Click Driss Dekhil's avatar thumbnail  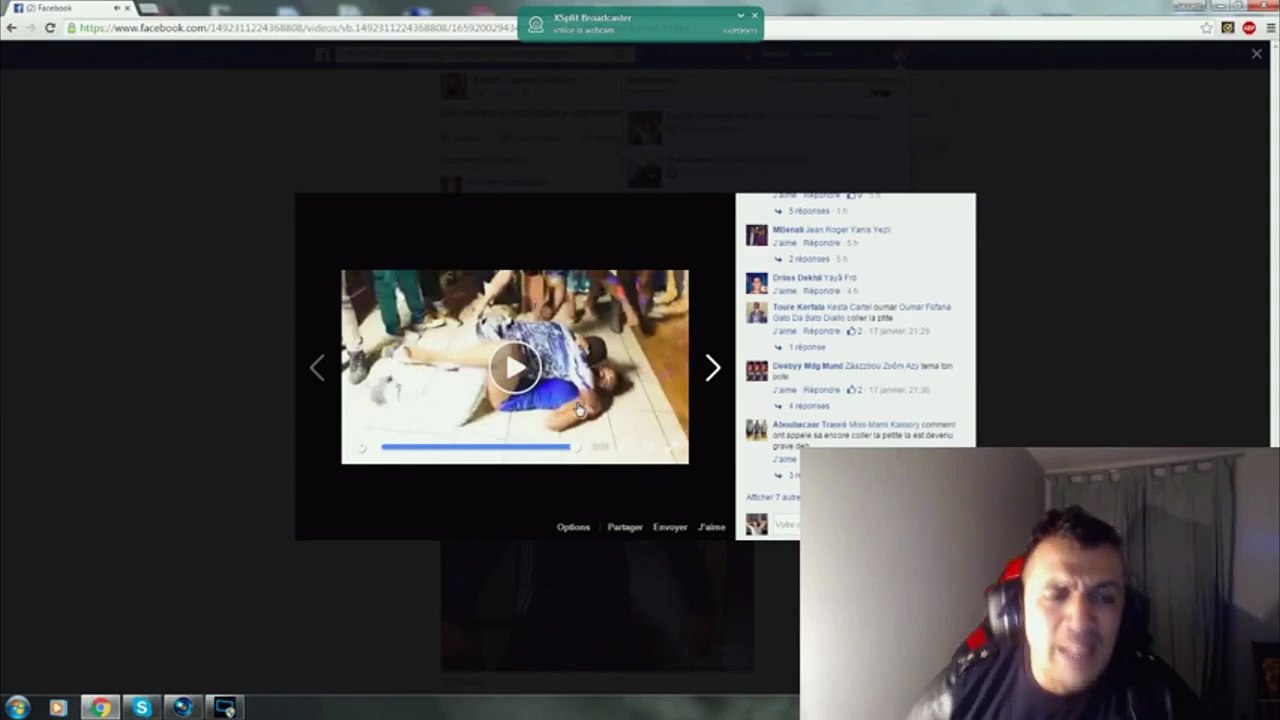pos(757,283)
